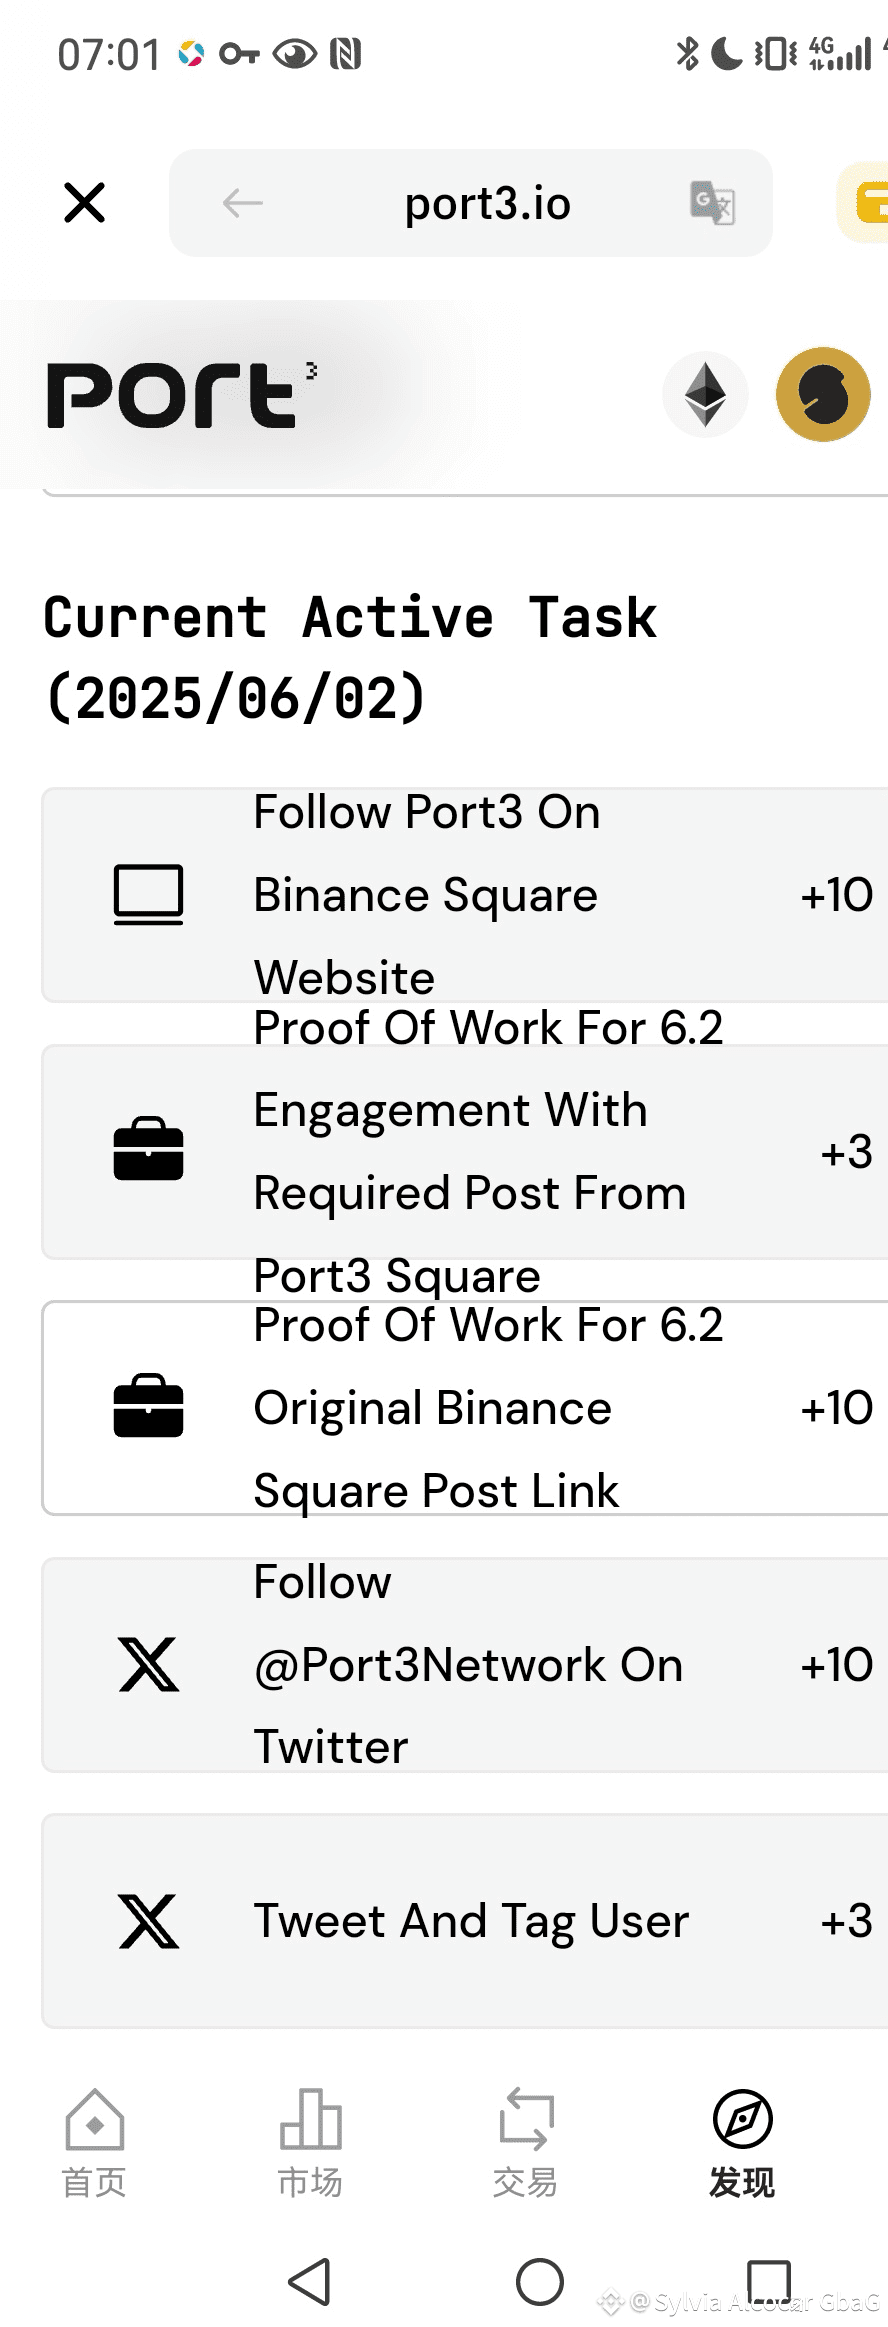The height and width of the screenshot is (2327, 888).
Task: Open the gold profile avatar
Action: click(x=823, y=394)
